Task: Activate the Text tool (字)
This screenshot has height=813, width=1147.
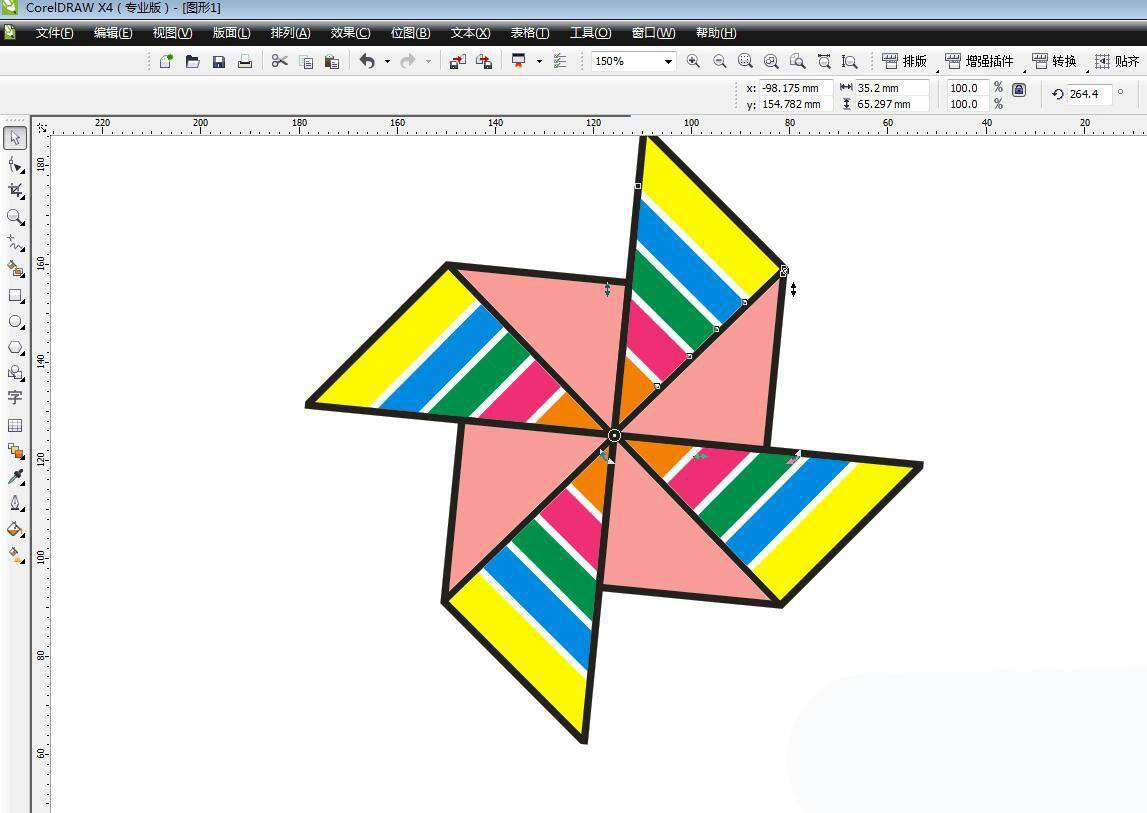Action: pyautogui.click(x=15, y=398)
